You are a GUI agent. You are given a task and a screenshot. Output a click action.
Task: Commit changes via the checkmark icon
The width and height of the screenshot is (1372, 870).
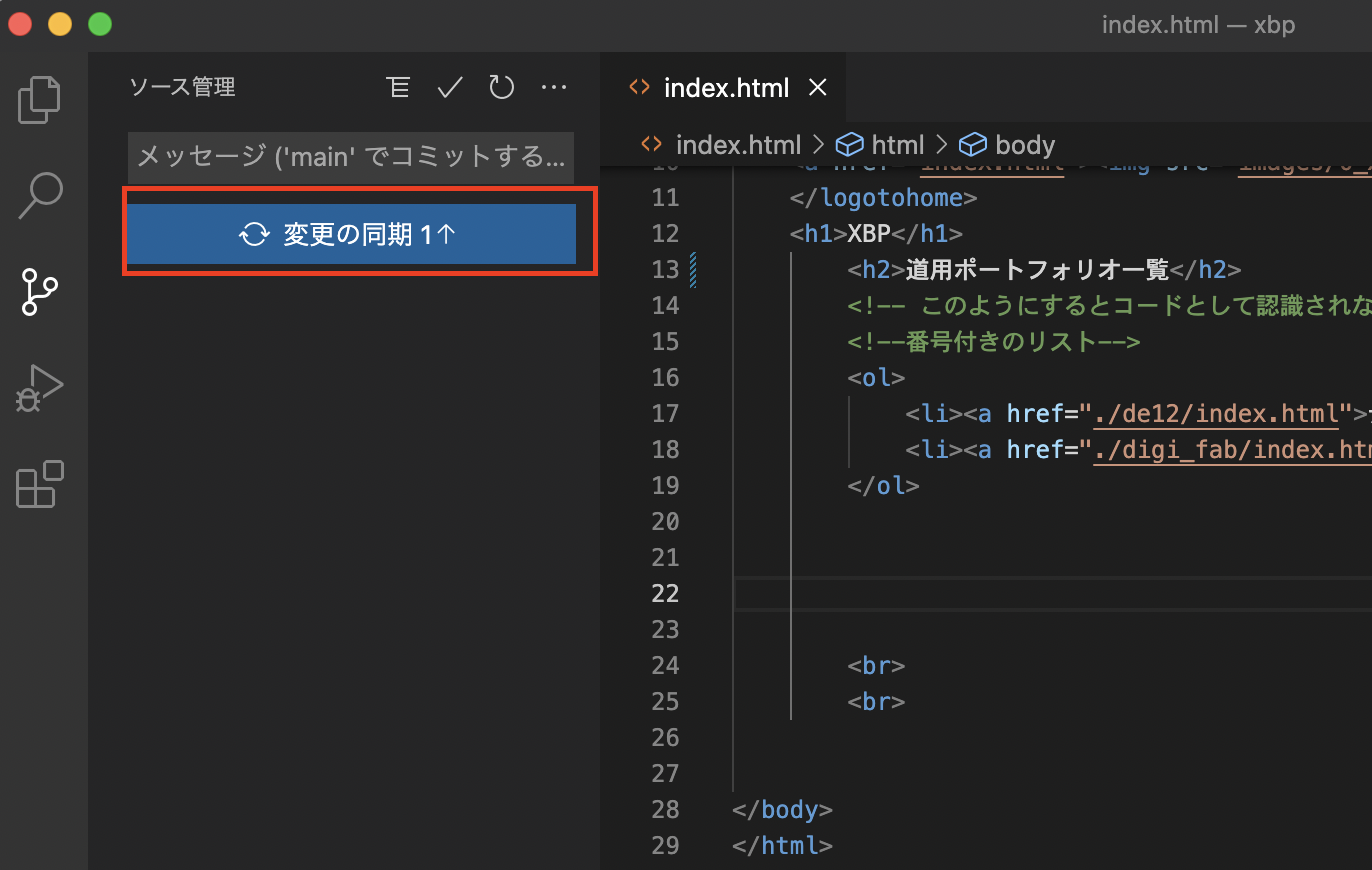coord(449,87)
